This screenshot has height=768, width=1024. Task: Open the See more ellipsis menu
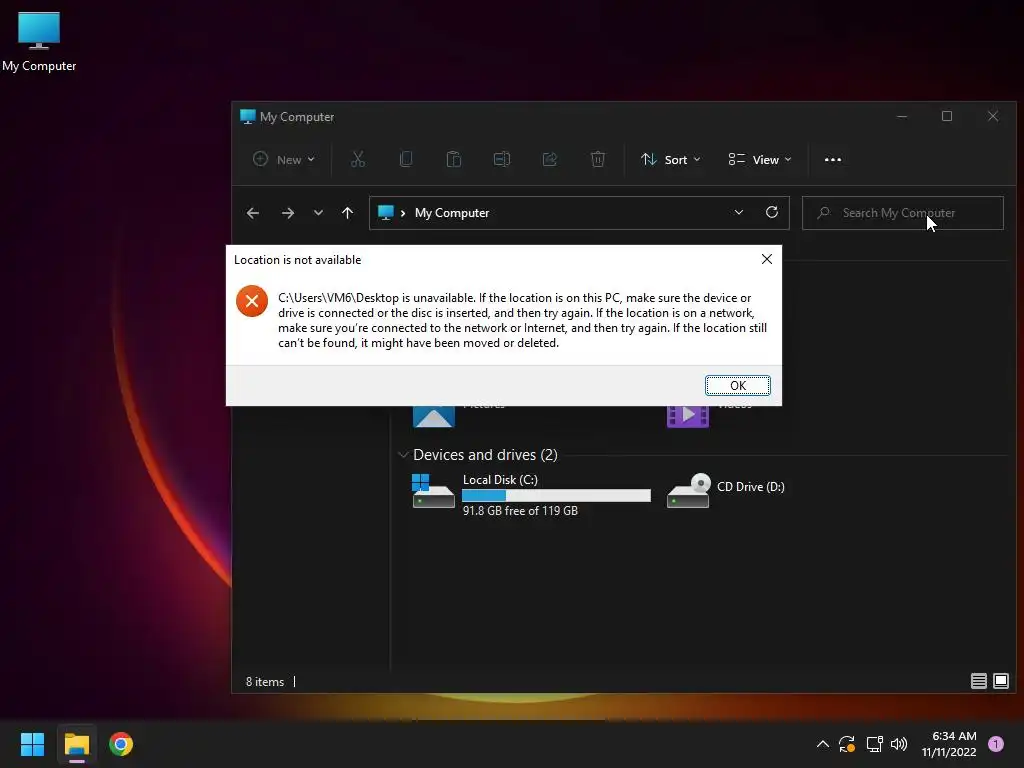tap(833, 159)
